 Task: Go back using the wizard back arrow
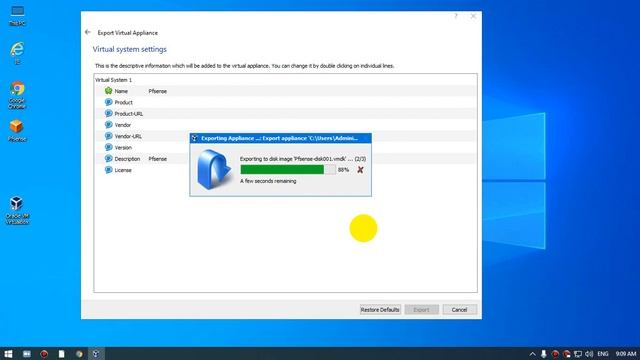[88, 32]
